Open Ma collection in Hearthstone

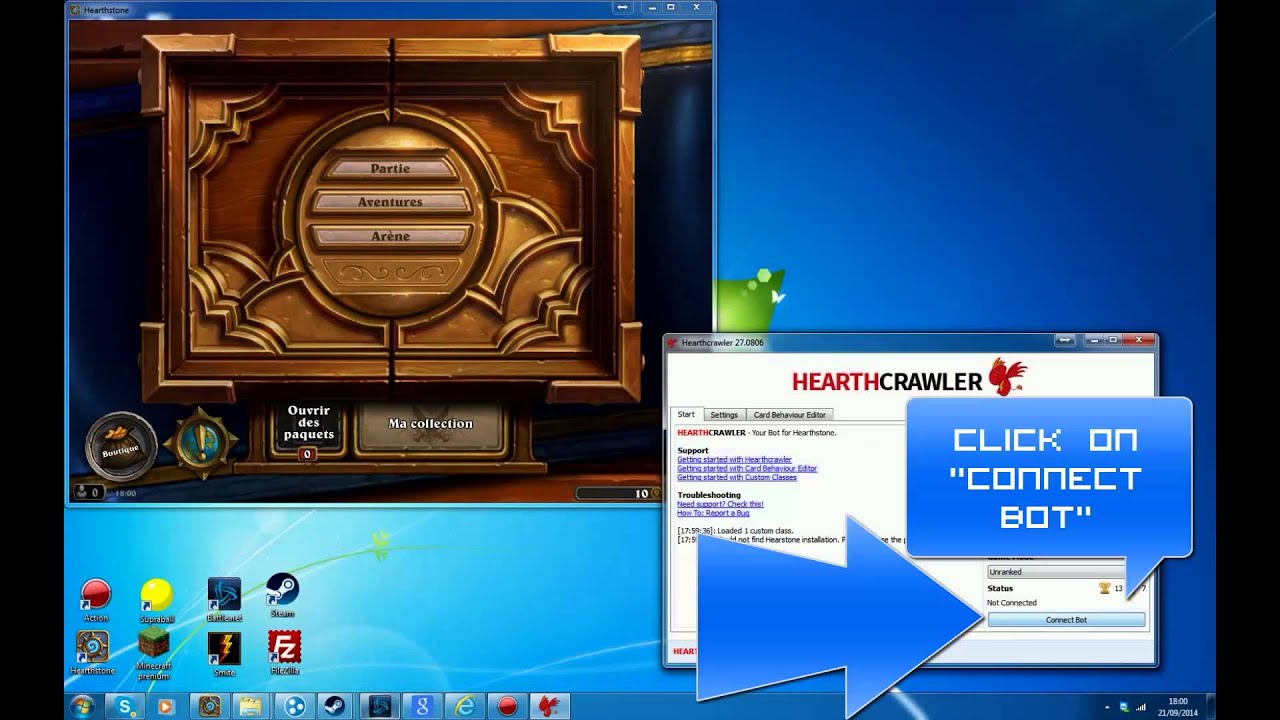(430, 424)
